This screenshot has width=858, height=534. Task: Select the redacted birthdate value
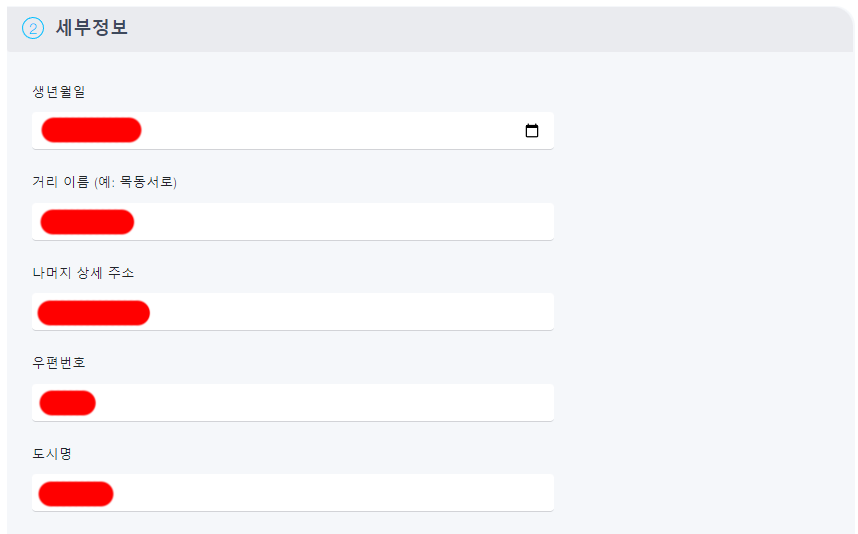(91, 130)
